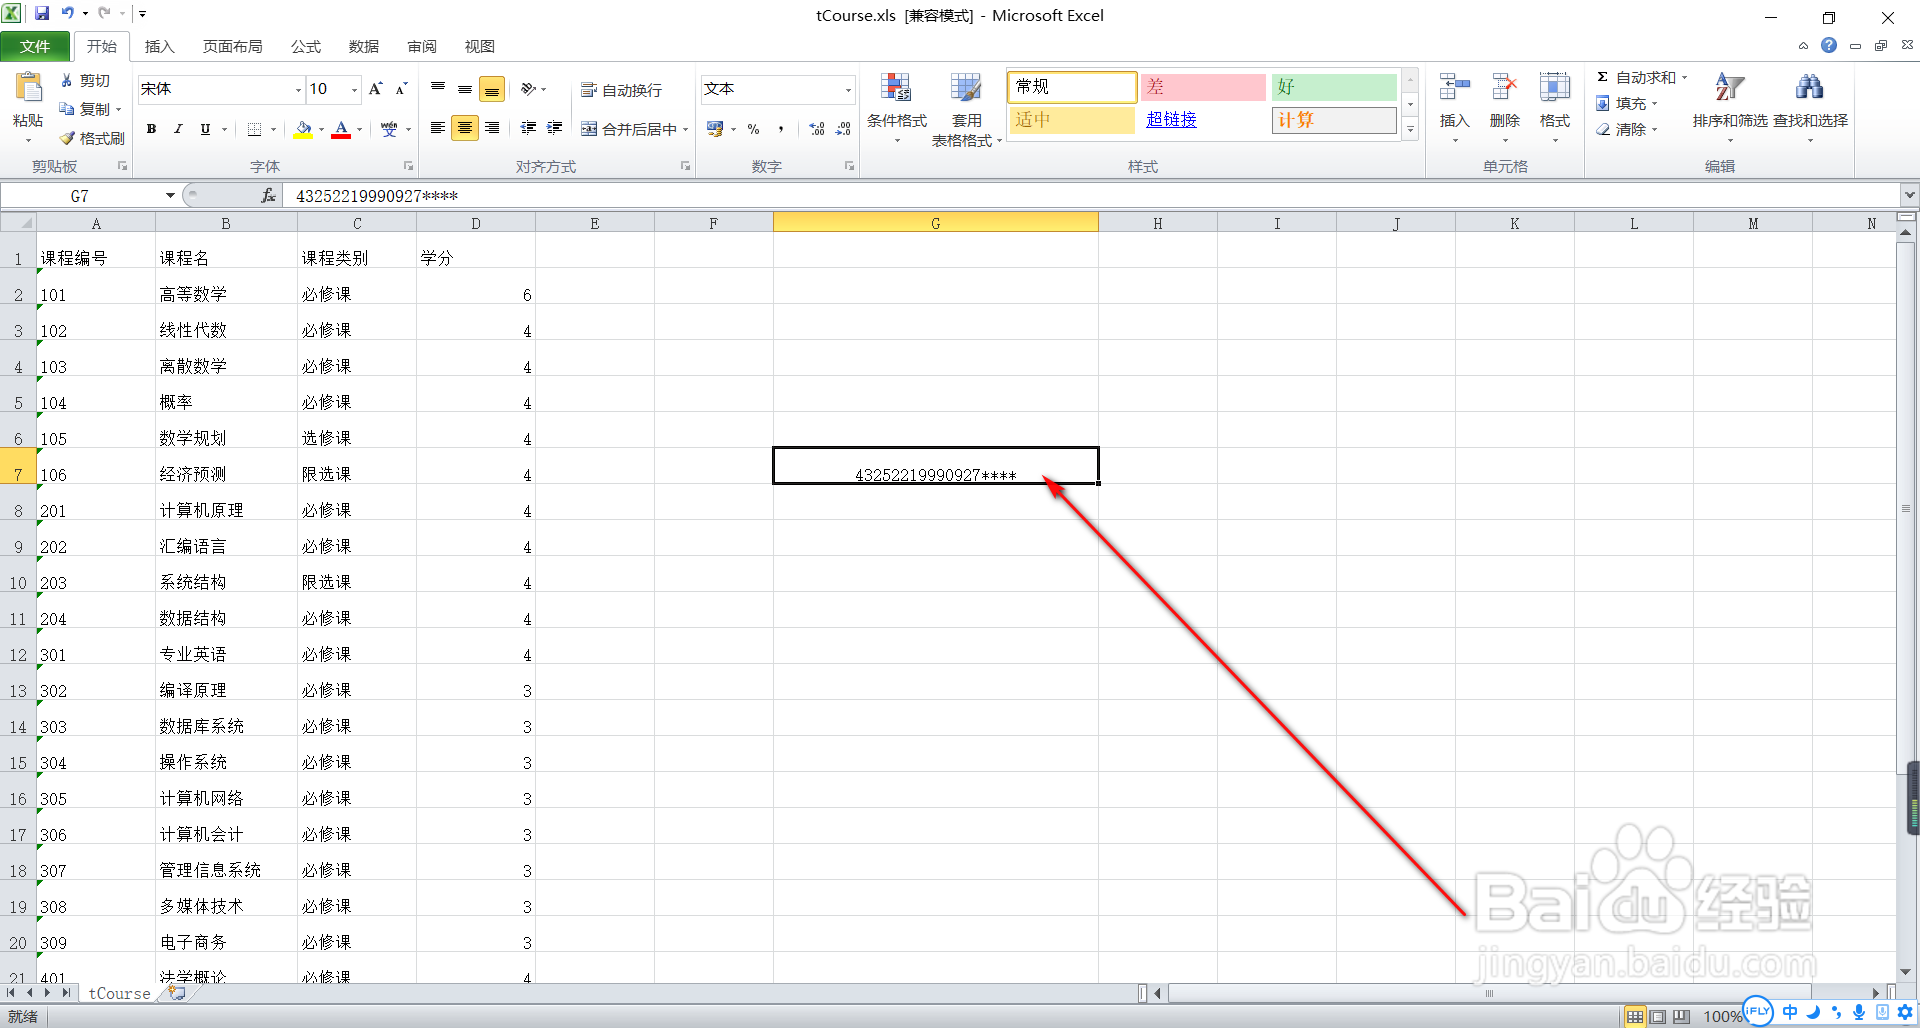Click the yellow fill color bucket
The height and width of the screenshot is (1028, 1920).
[303, 129]
